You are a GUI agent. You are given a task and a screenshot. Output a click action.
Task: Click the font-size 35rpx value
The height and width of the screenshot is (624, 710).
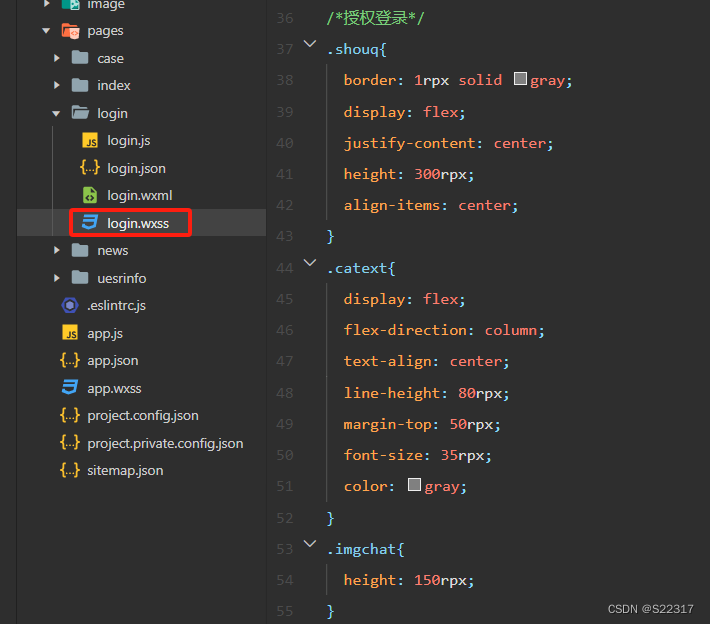[462, 455]
